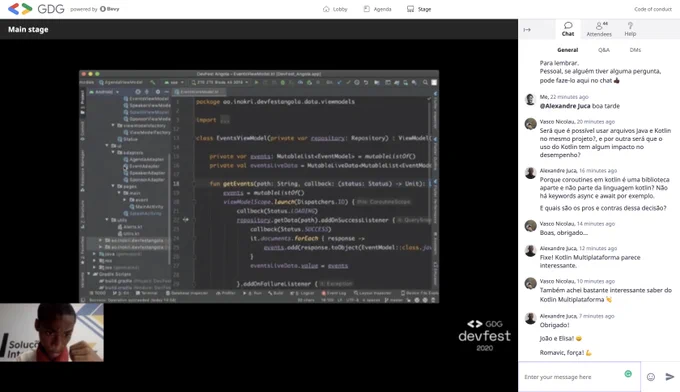Switch to the DMs channel
The height and width of the screenshot is (392, 680).
pyautogui.click(x=635, y=50)
